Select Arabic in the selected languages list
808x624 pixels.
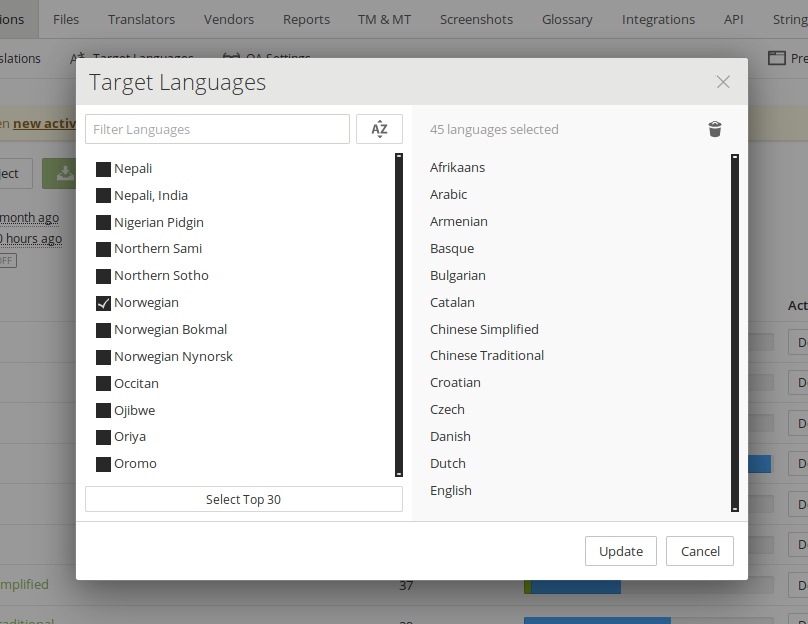click(x=448, y=194)
